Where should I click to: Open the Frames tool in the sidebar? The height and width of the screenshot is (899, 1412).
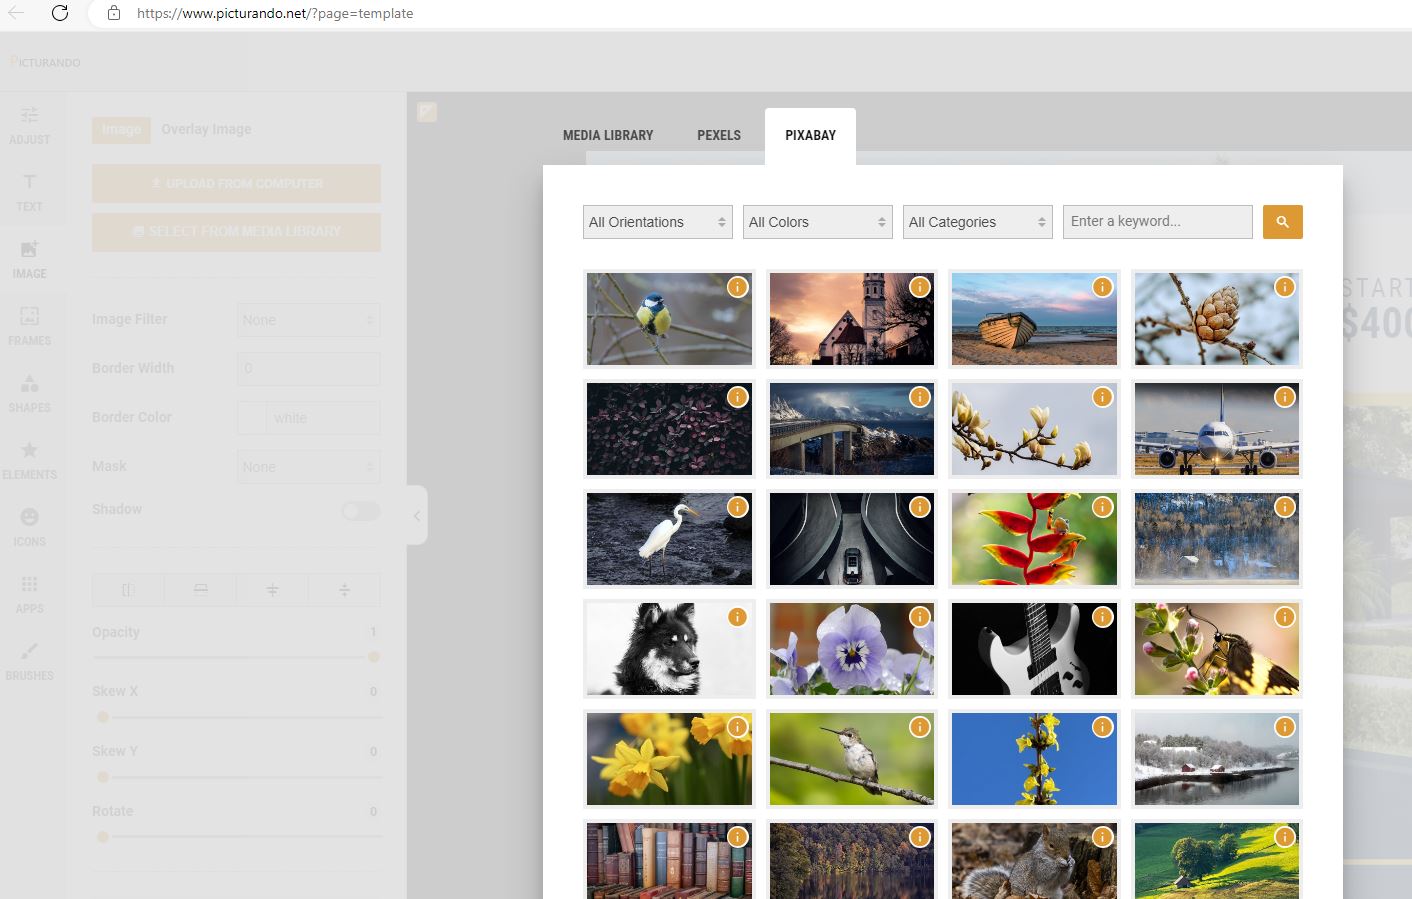pos(29,326)
